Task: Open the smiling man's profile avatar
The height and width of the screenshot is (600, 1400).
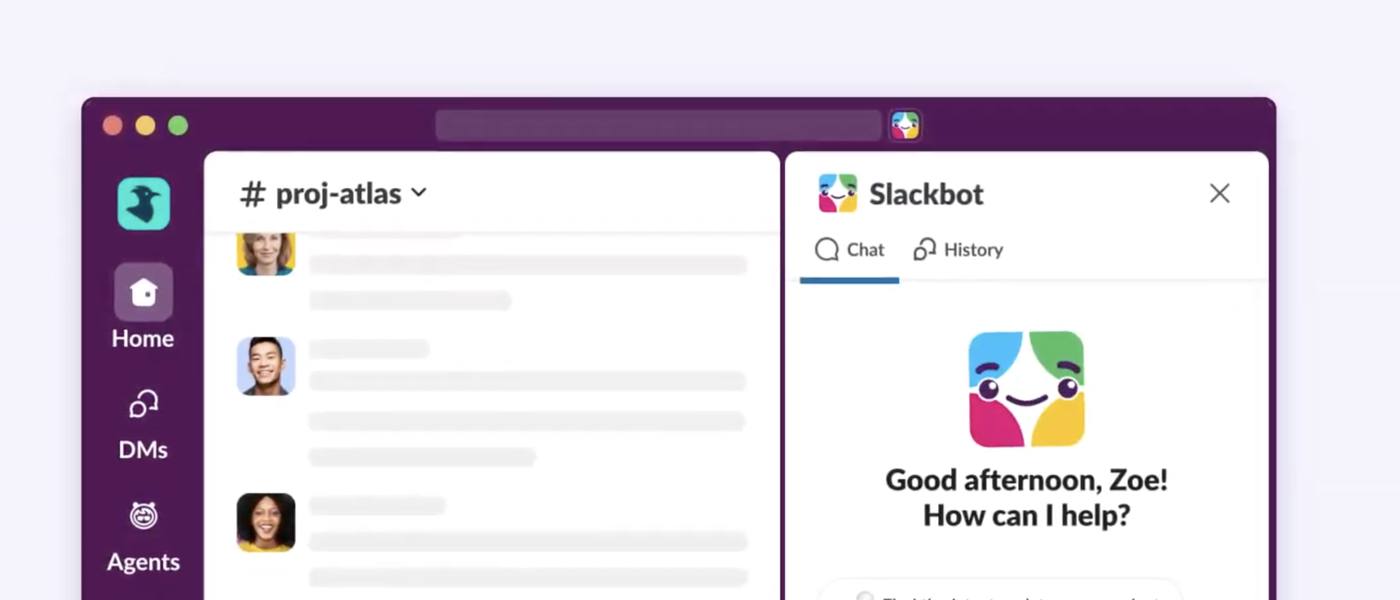Action: click(266, 366)
